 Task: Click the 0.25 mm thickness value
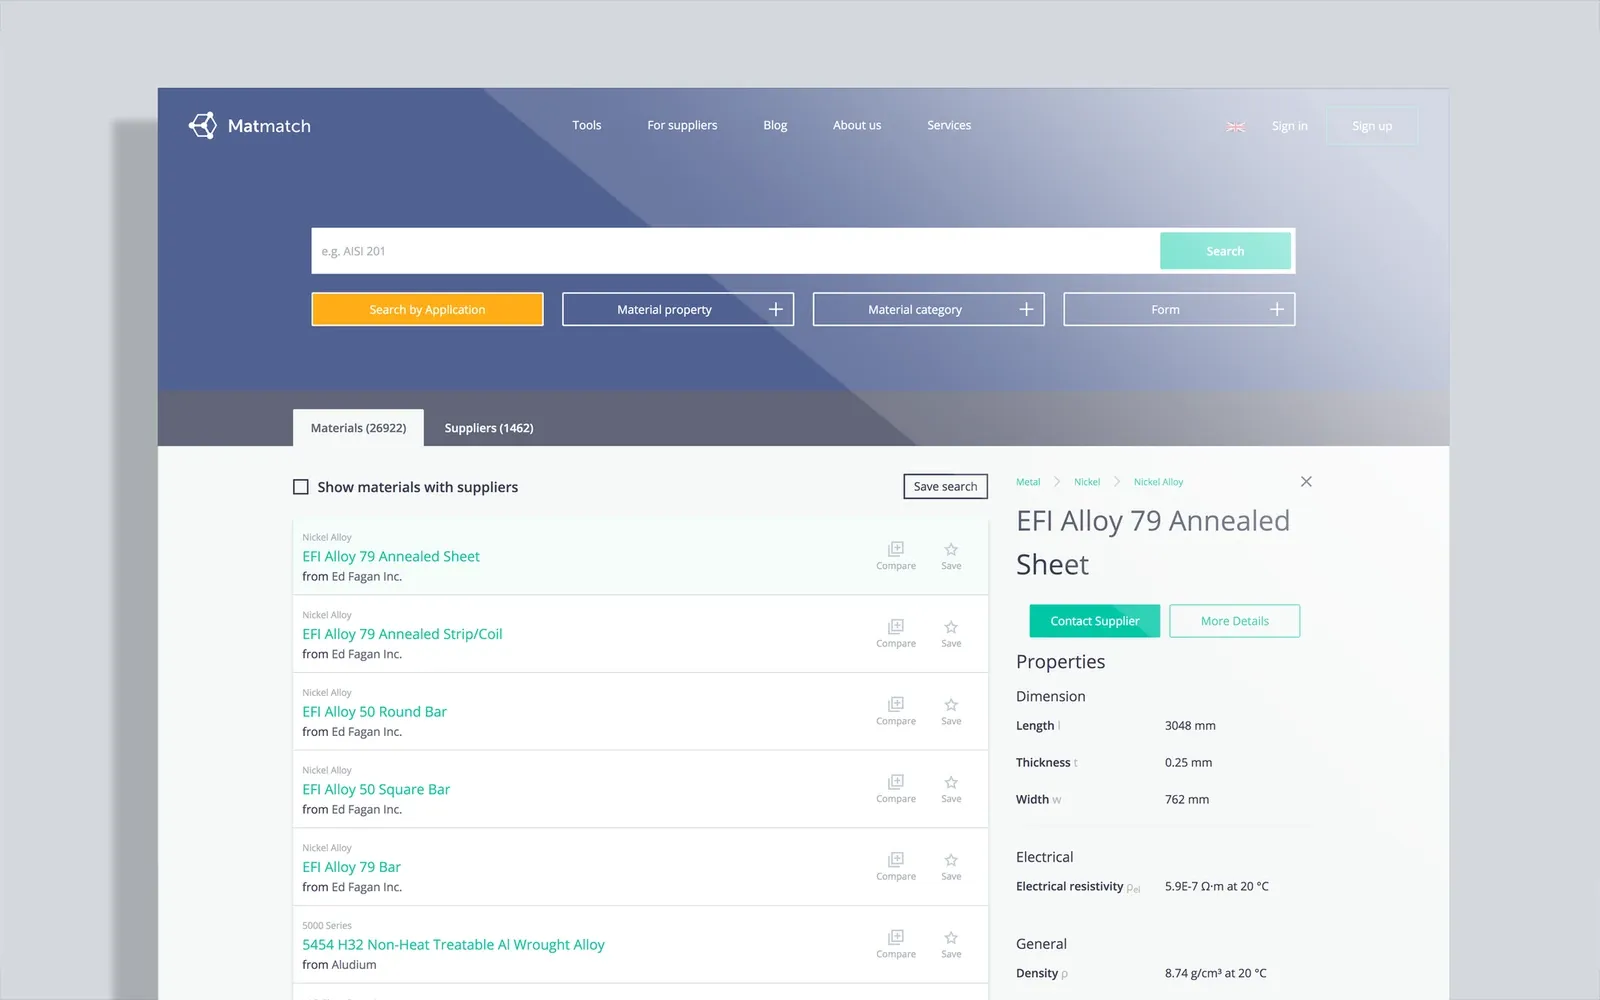pyautogui.click(x=1188, y=762)
